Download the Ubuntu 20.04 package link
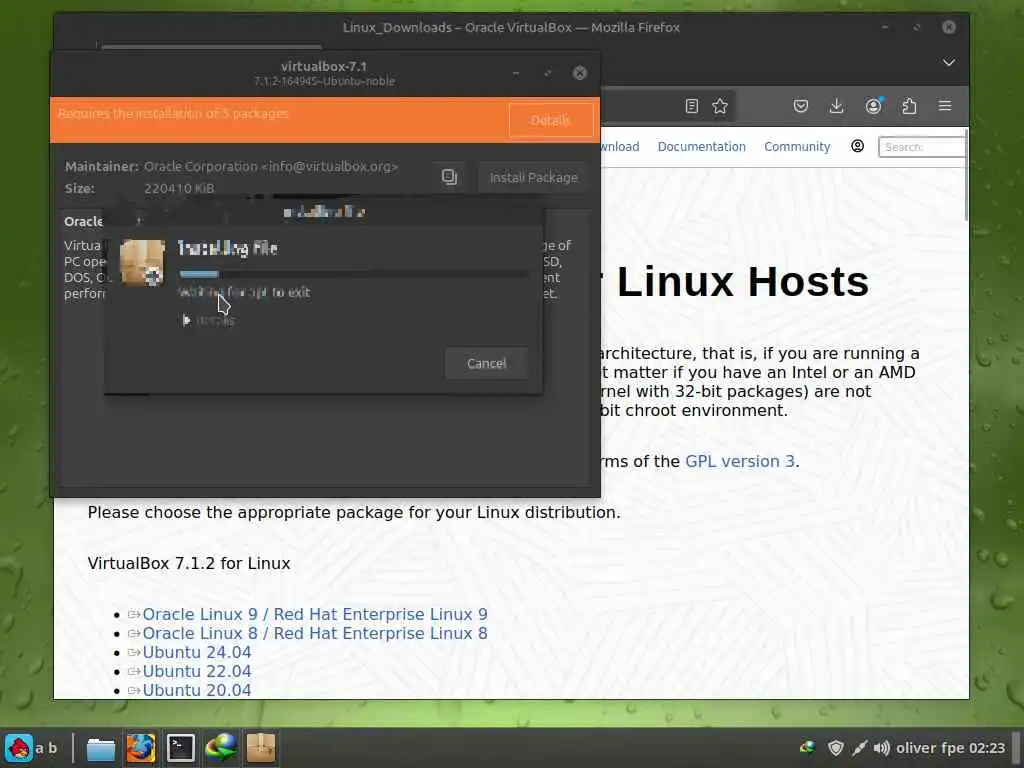 click(x=197, y=690)
